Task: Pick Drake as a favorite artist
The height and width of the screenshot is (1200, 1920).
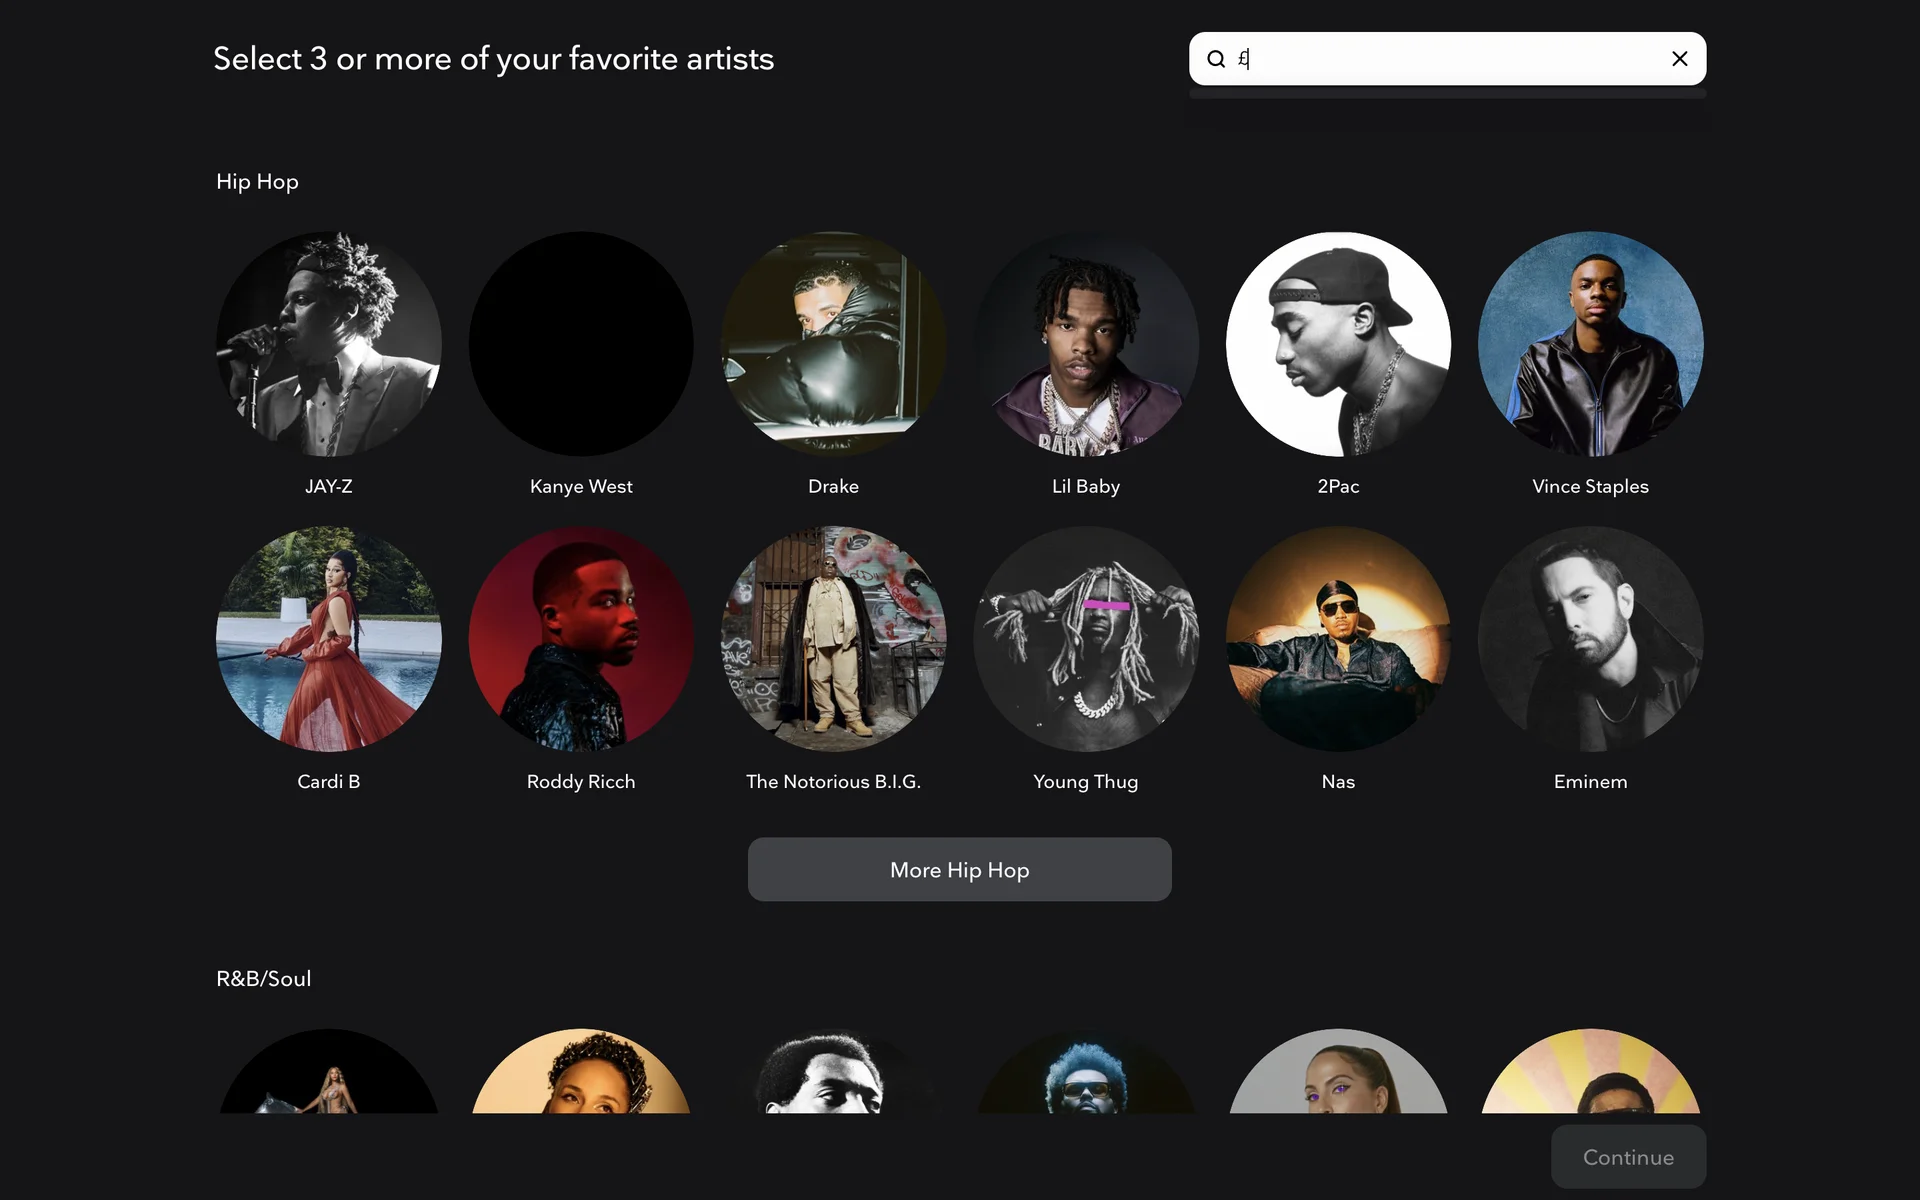Action: pos(833,344)
